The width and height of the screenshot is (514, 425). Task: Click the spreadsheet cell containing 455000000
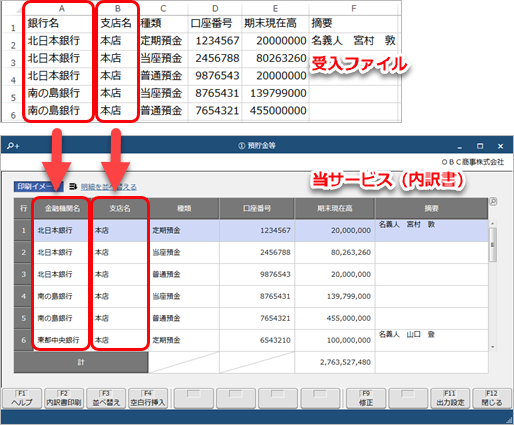point(276,111)
